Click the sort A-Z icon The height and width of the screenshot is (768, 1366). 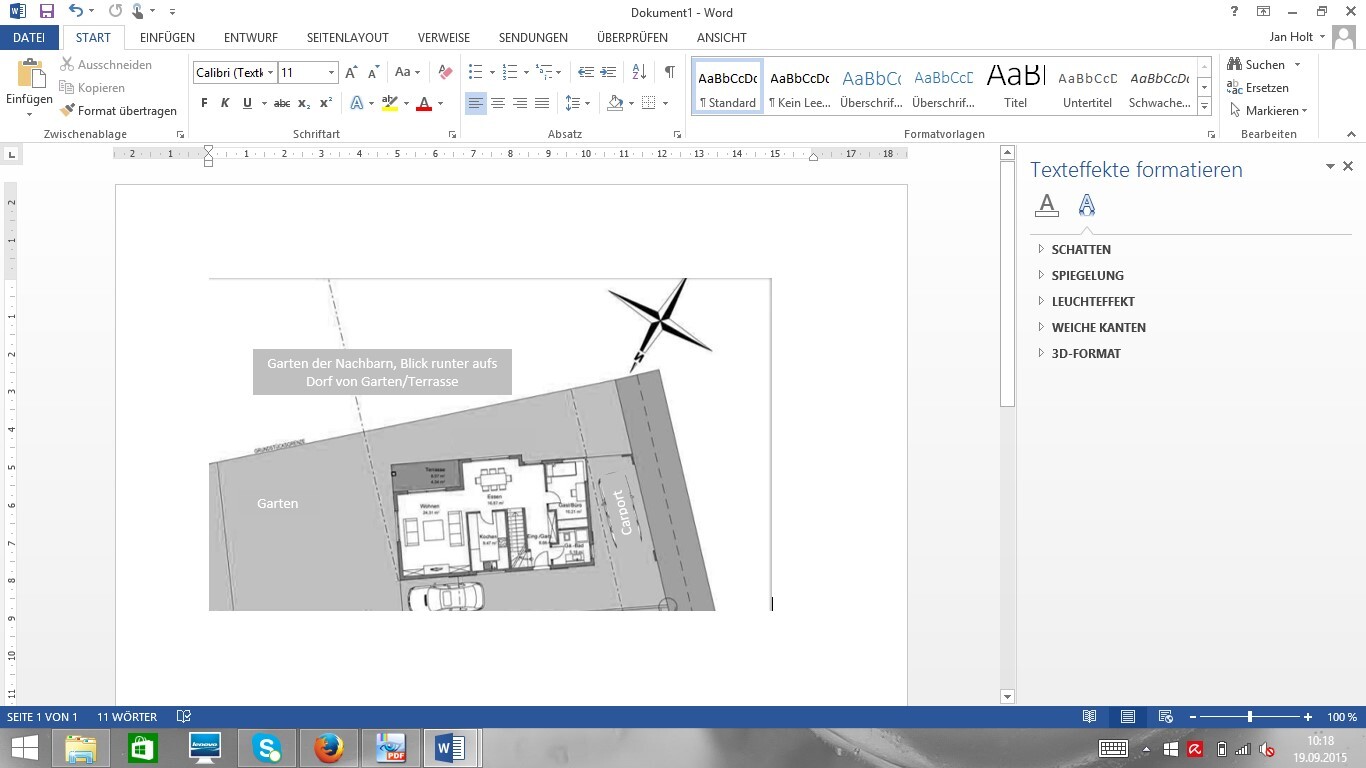(640, 73)
